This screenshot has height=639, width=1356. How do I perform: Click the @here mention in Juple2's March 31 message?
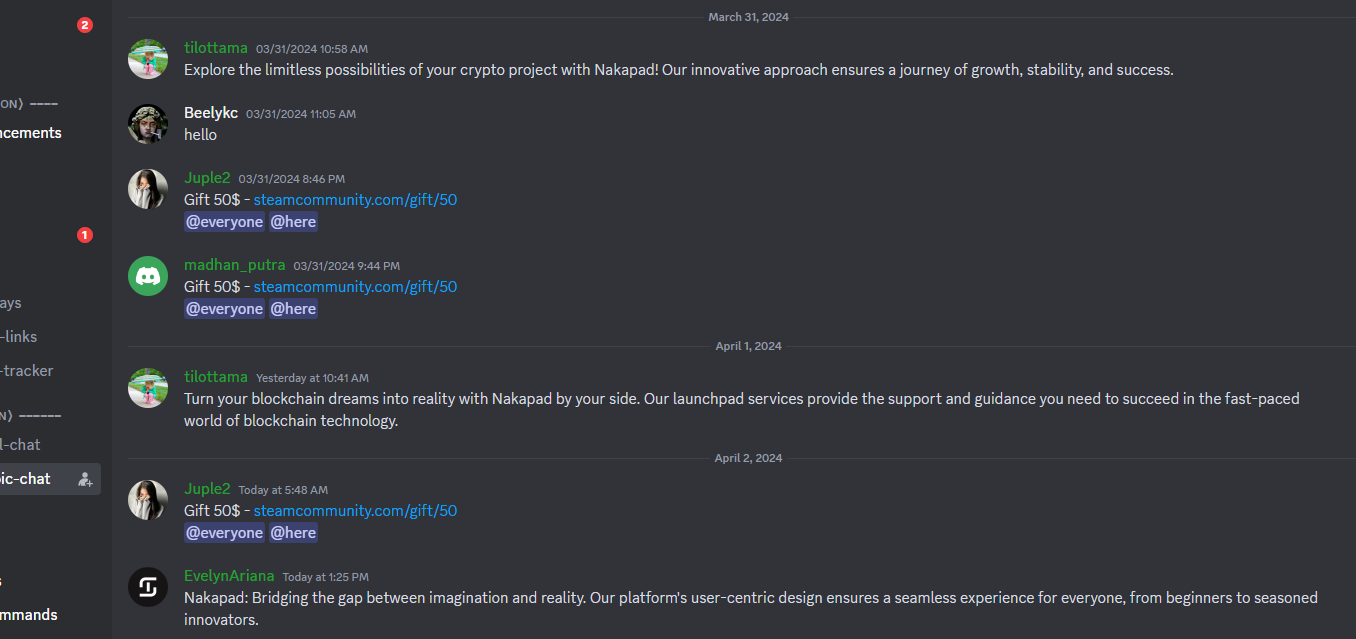pos(293,222)
